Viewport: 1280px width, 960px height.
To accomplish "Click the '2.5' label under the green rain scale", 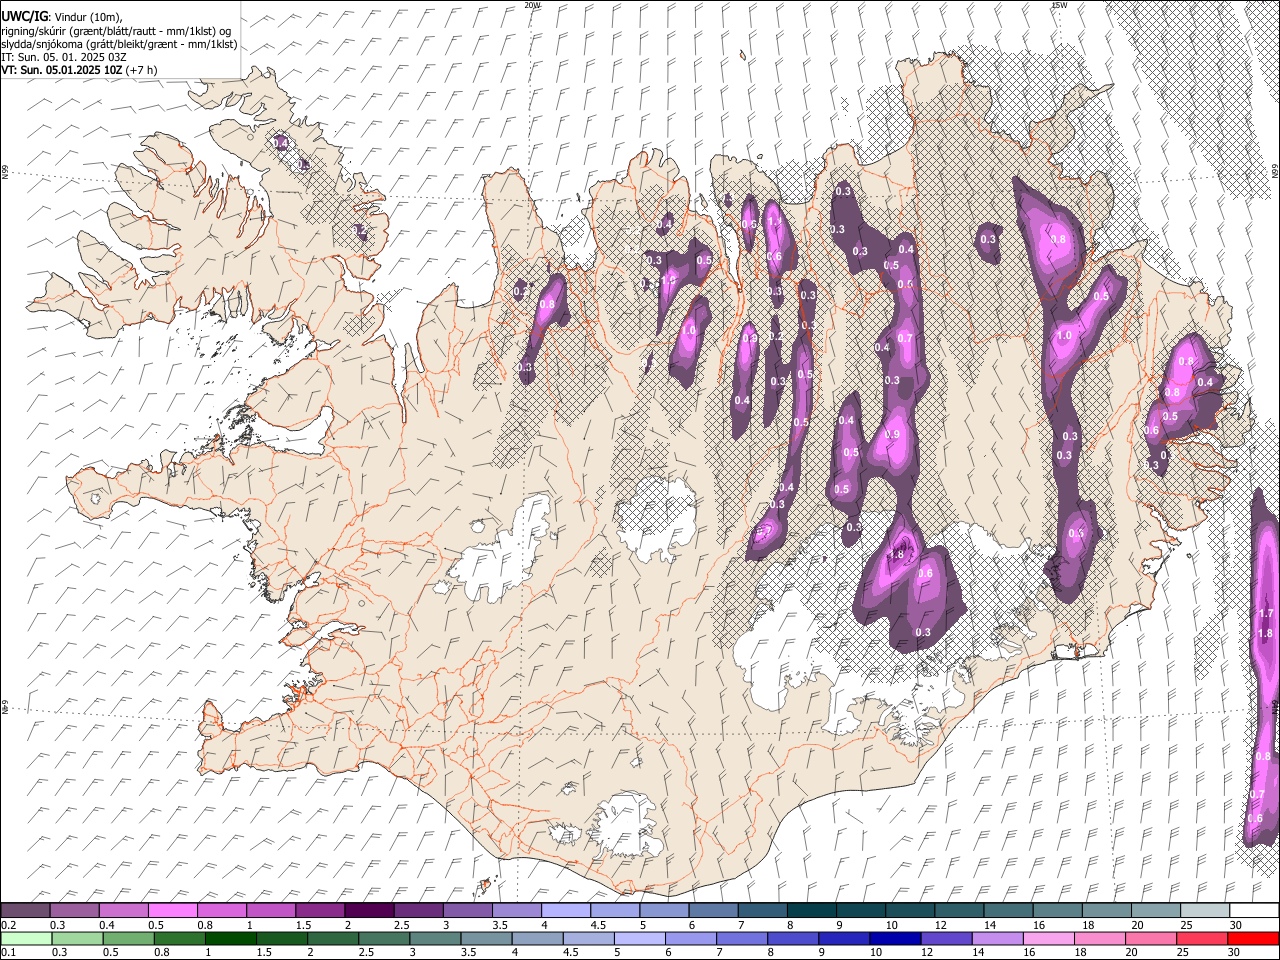I will [366, 952].
